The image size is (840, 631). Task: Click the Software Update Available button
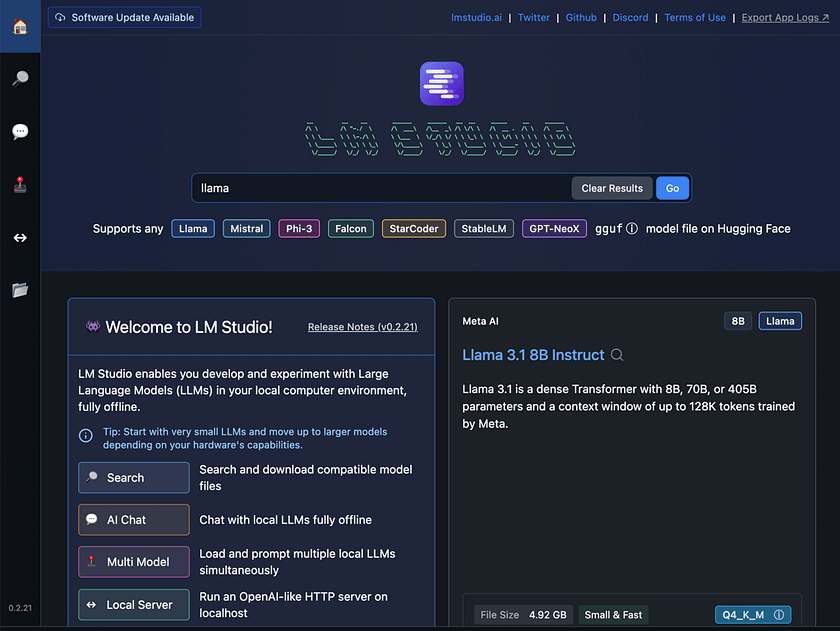(124, 17)
